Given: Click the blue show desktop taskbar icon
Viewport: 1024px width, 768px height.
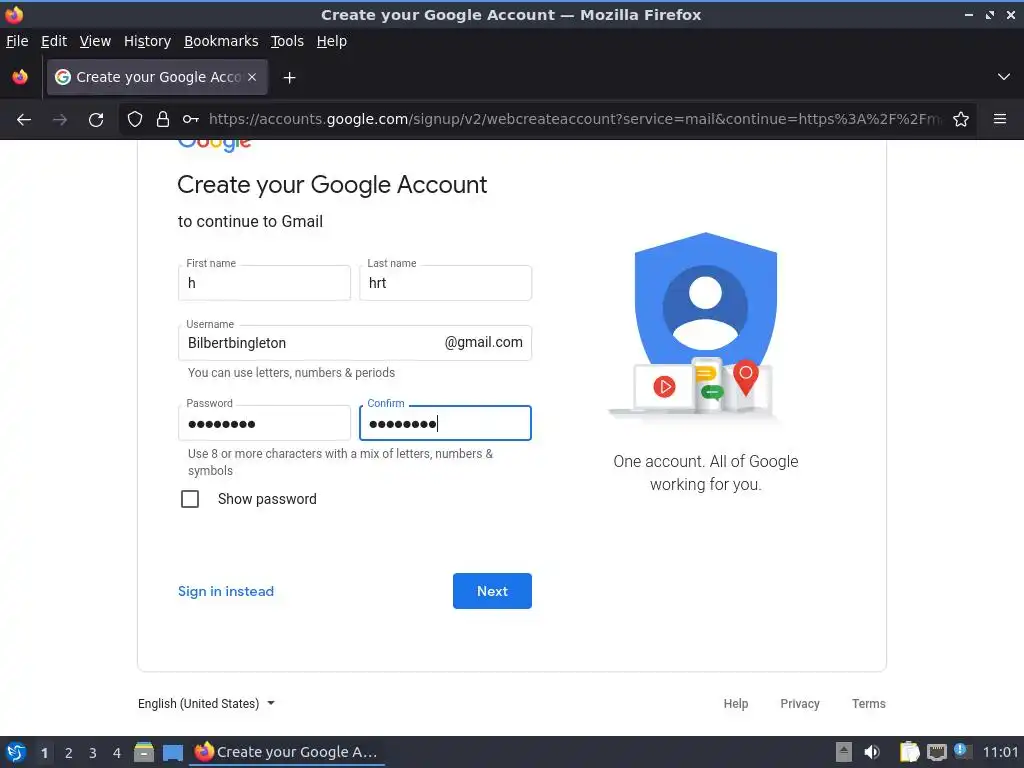Looking at the screenshot, I should point(173,753).
